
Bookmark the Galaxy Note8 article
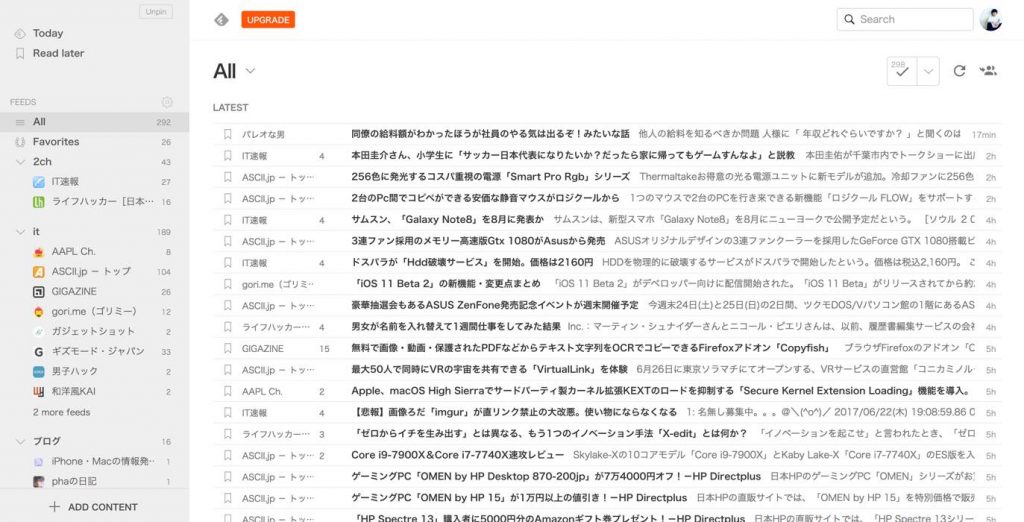227,220
